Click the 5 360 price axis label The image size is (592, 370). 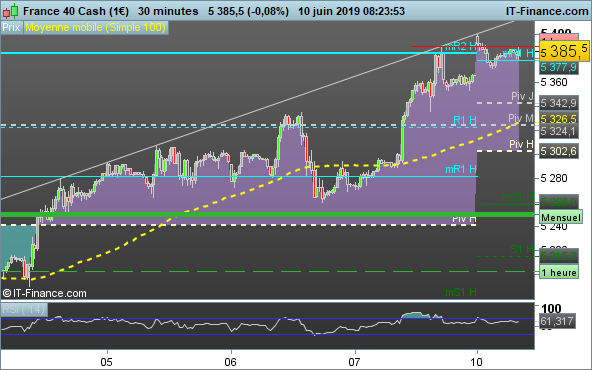(554, 82)
